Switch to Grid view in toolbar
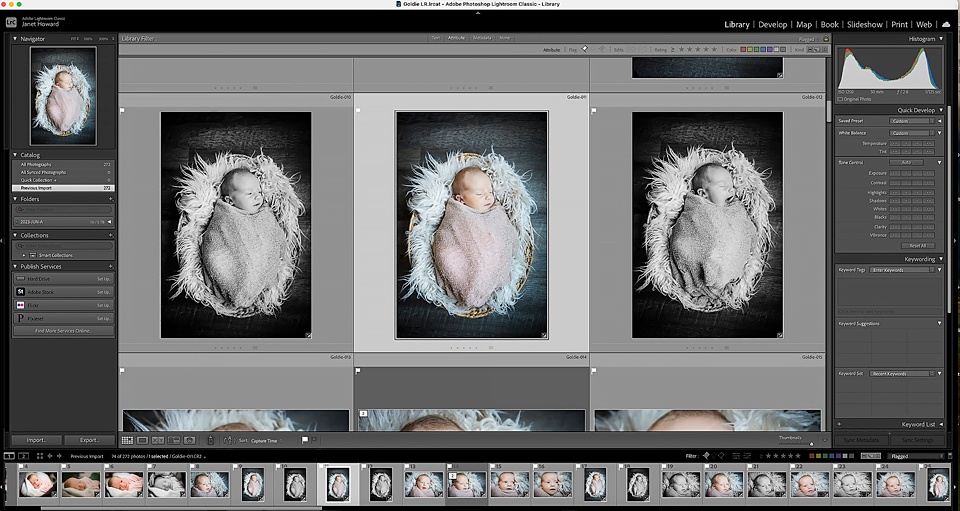This screenshot has width=960, height=511. click(x=127, y=440)
